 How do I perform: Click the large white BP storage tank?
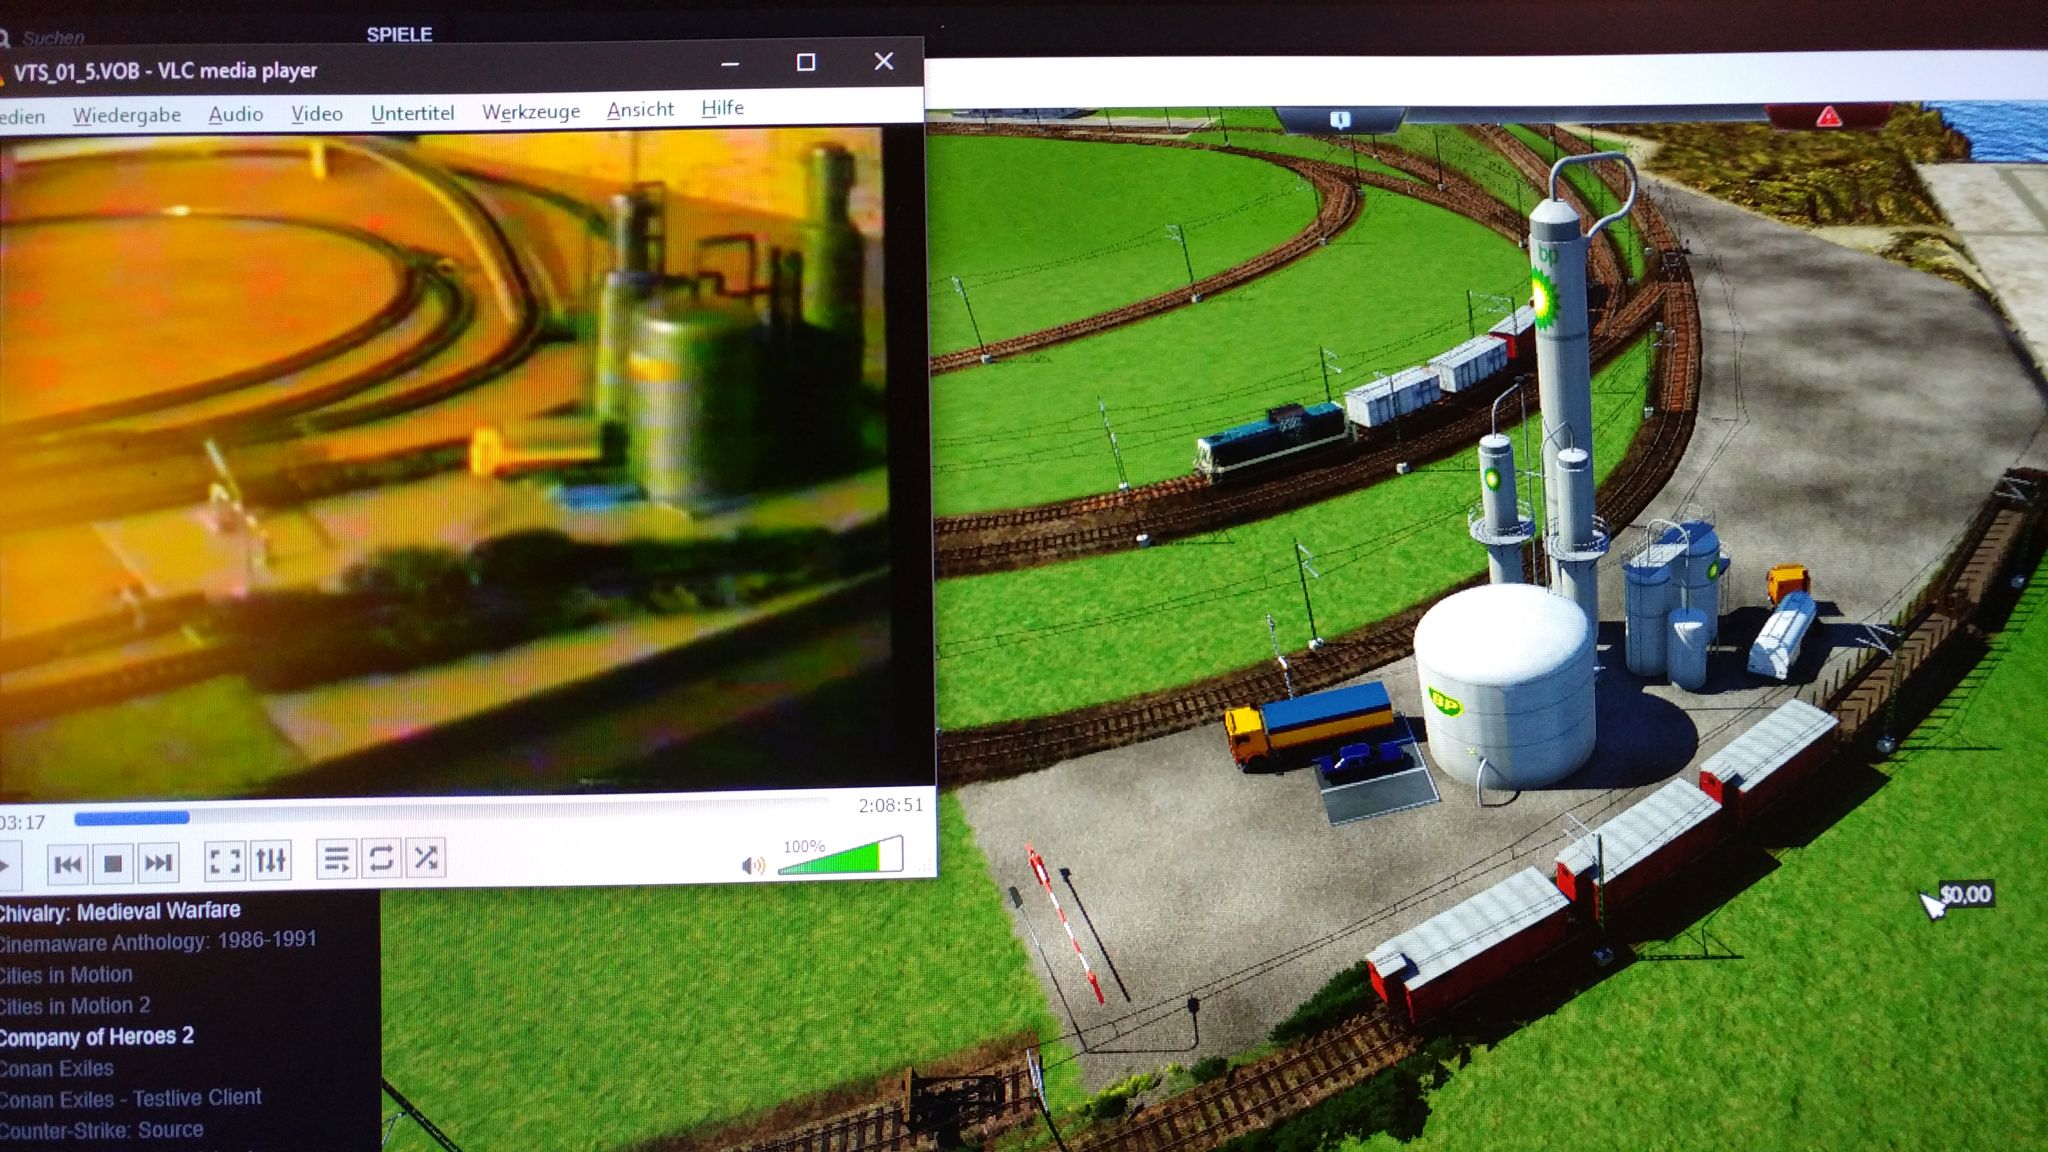(x=1505, y=685)
